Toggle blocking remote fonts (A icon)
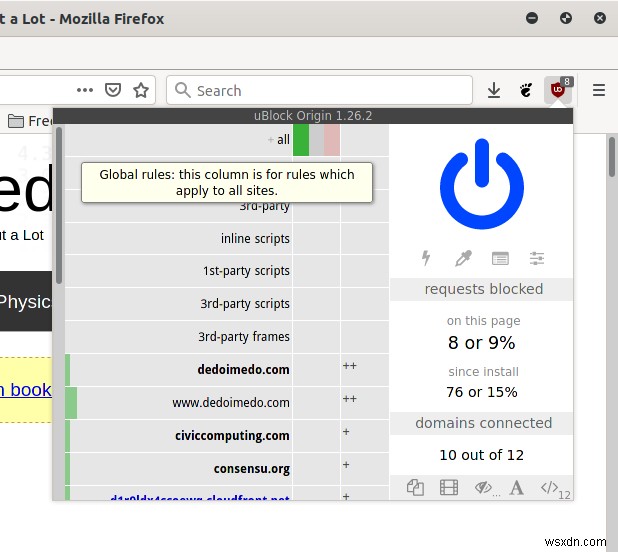This screenshot has width=618, height=552. tap(516, 487)
